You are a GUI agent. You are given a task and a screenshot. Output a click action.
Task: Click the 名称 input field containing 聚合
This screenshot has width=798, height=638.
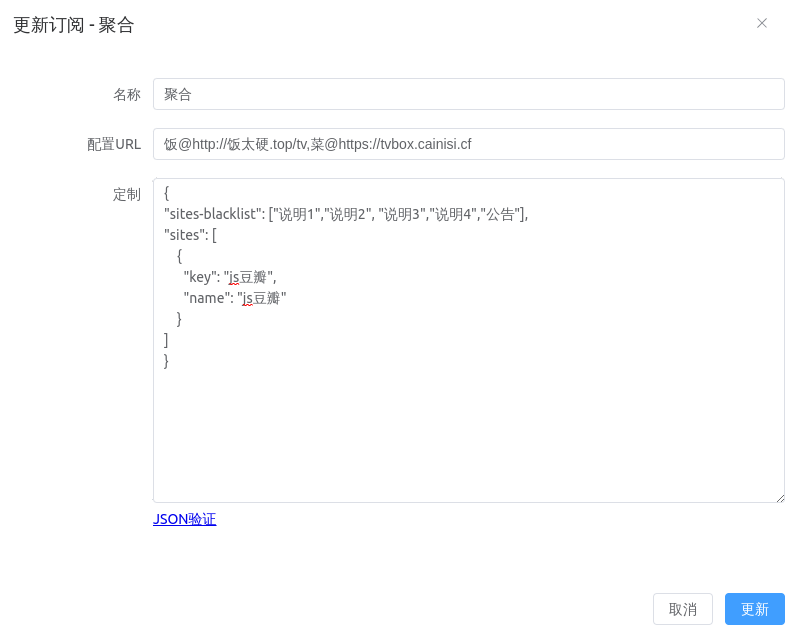(468, 94)
